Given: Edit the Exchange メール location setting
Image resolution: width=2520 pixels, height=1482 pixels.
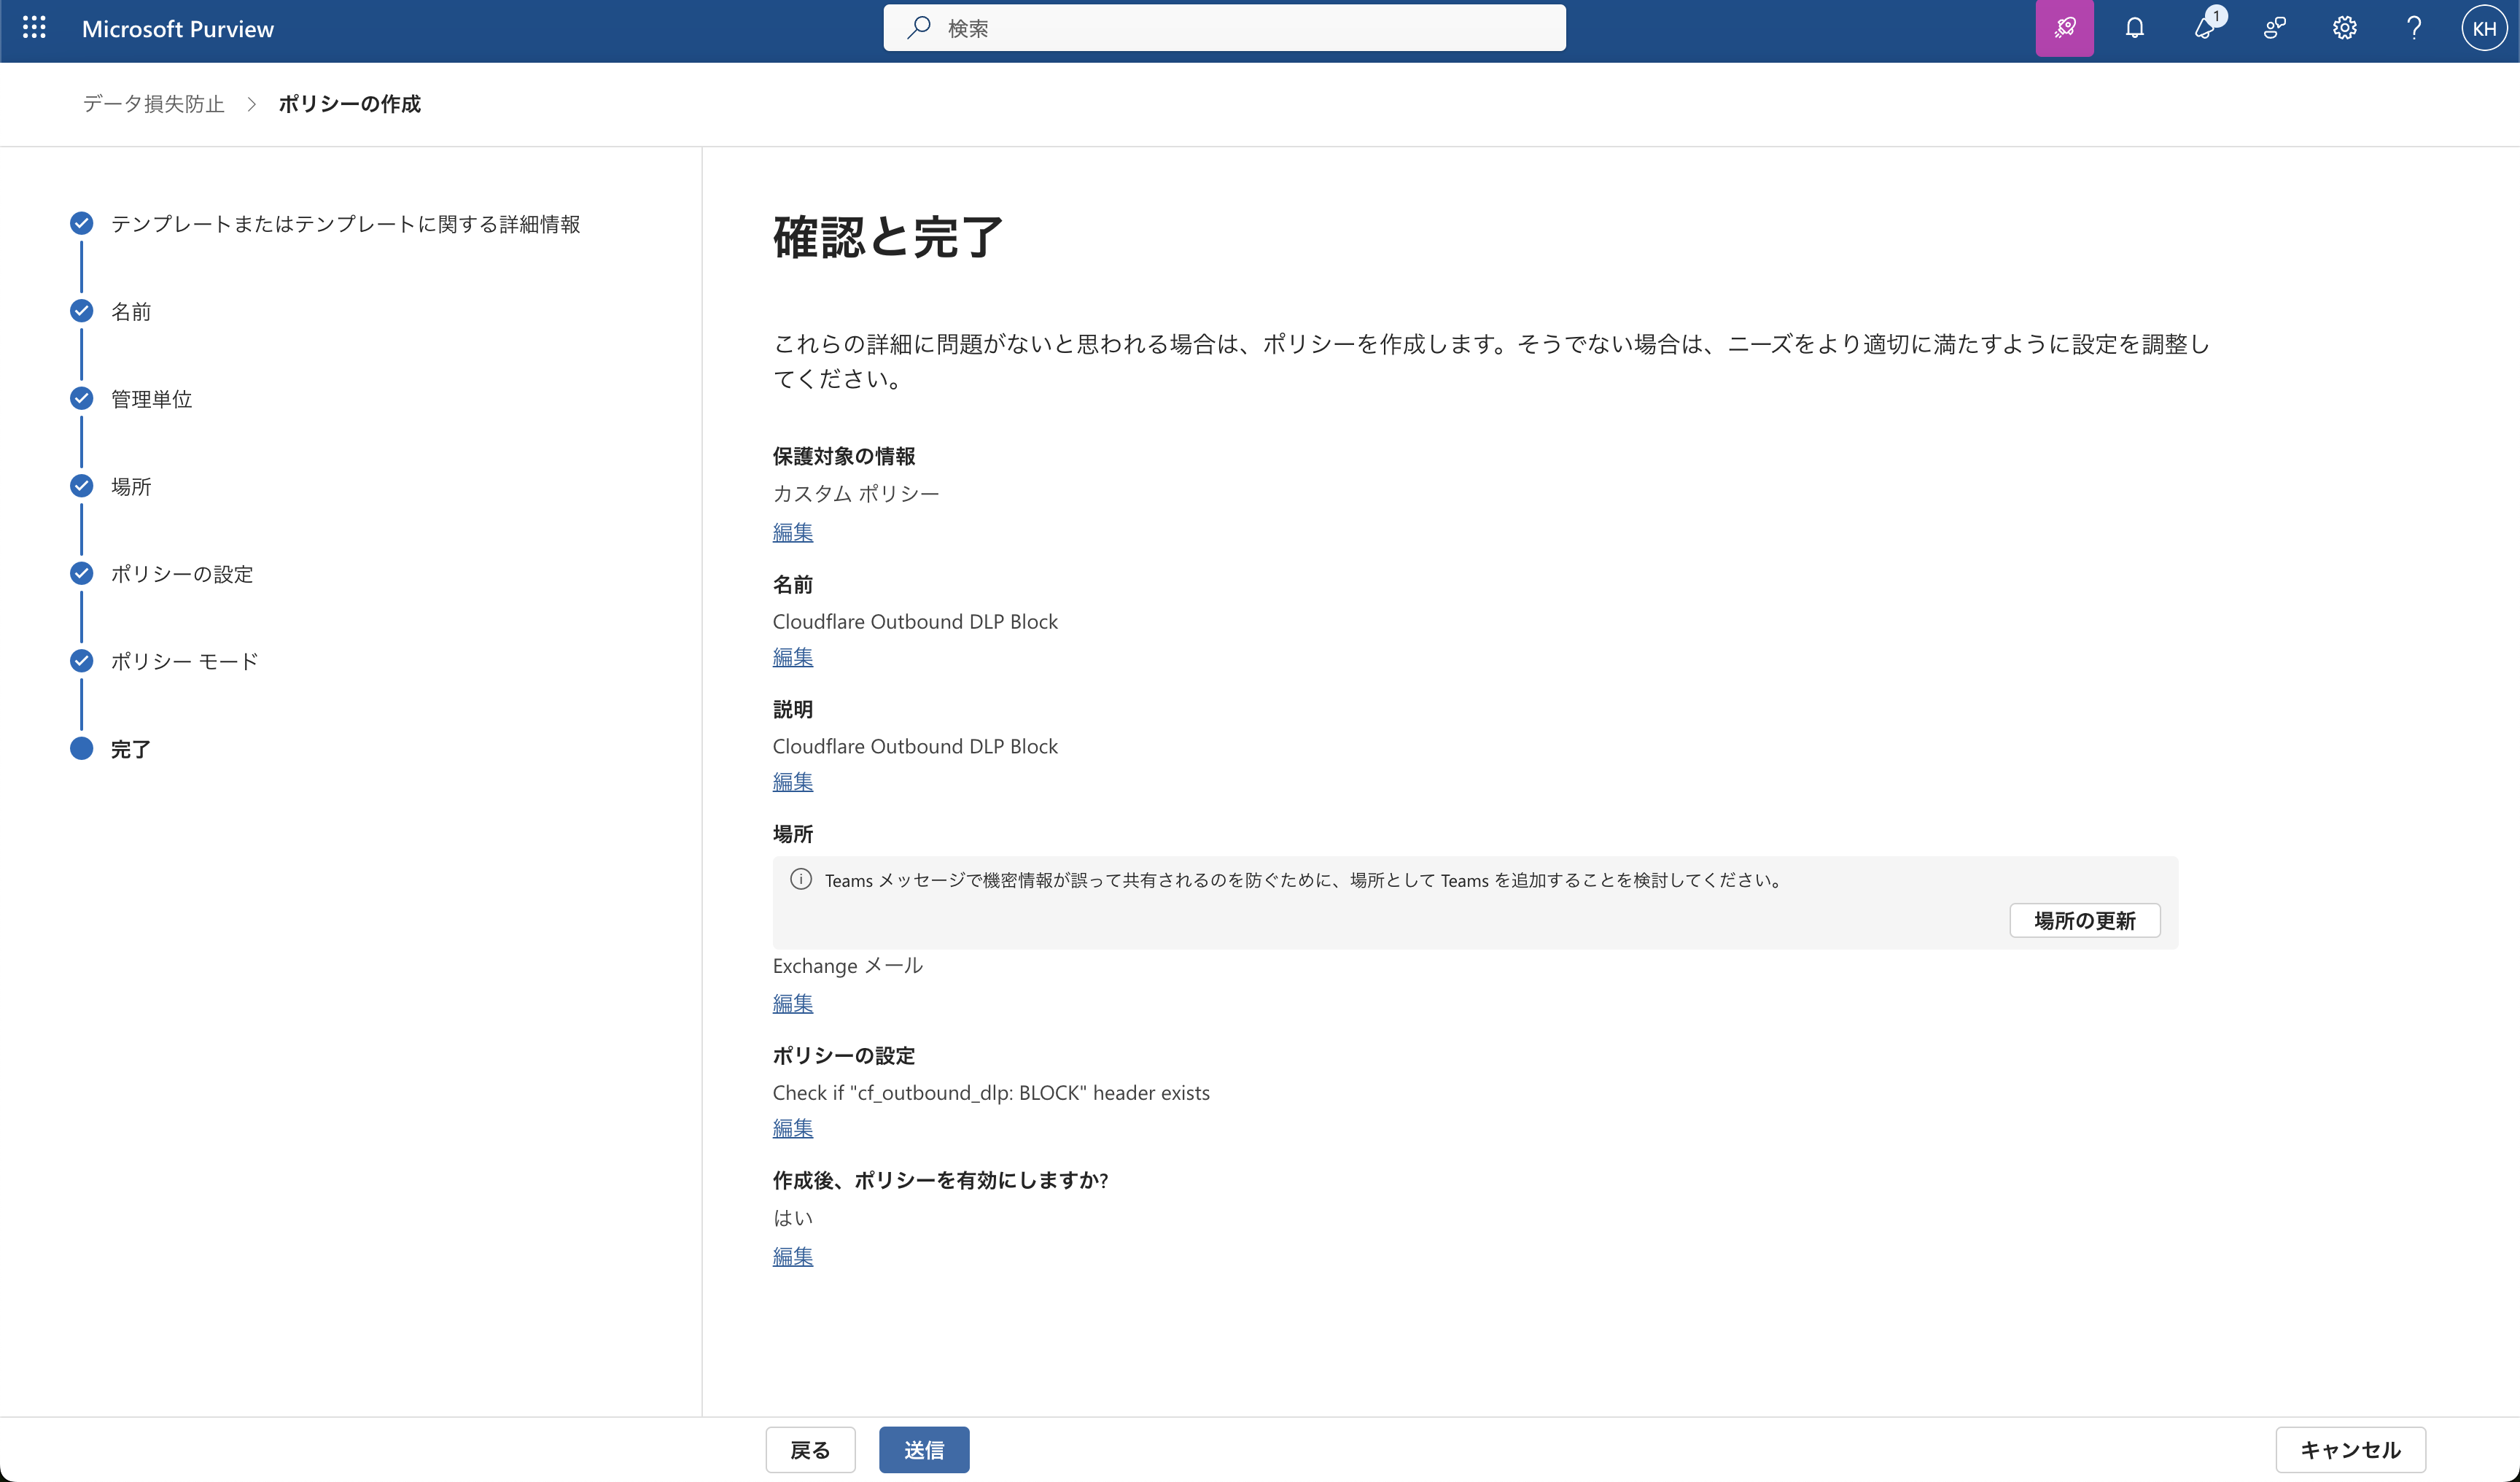Looking at the screenshot, I should coord(792,1003).
